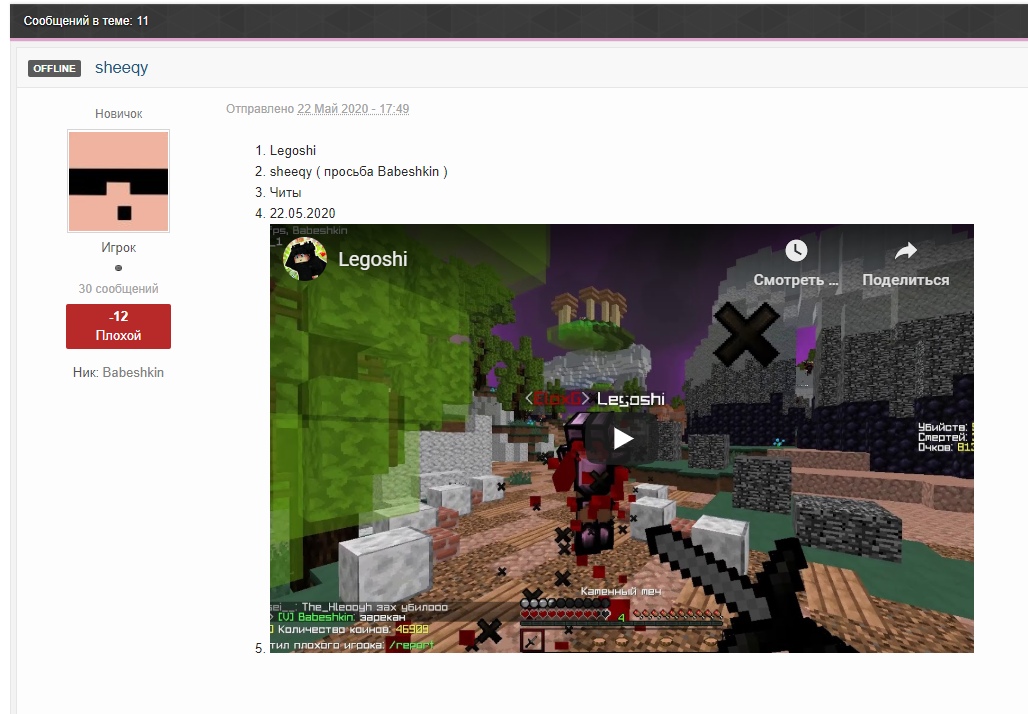Click the sheeqy avatar image
This screenshot has width=1028, height=714.
[x=119, y=181]
